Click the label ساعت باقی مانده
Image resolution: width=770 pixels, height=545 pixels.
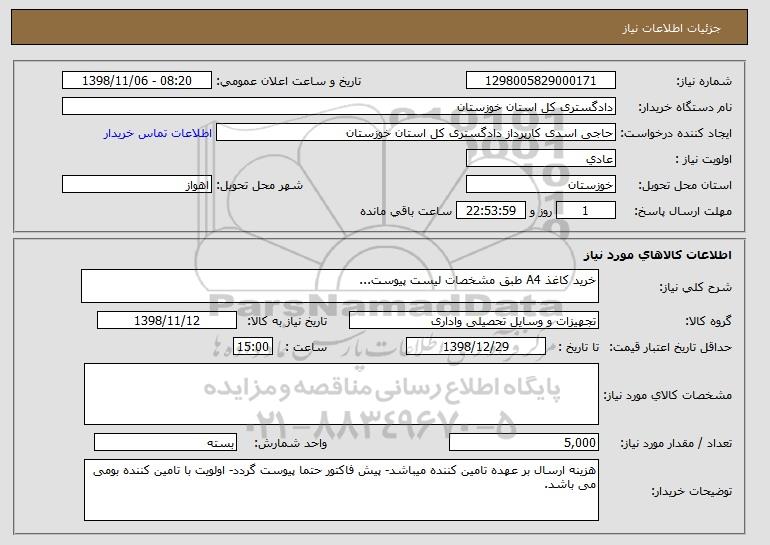406,212
